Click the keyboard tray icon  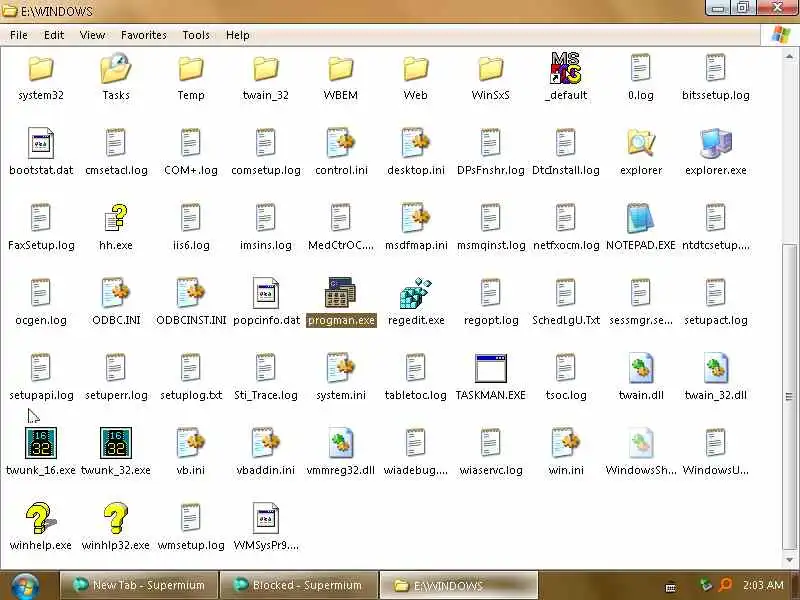tap(671, 586)
